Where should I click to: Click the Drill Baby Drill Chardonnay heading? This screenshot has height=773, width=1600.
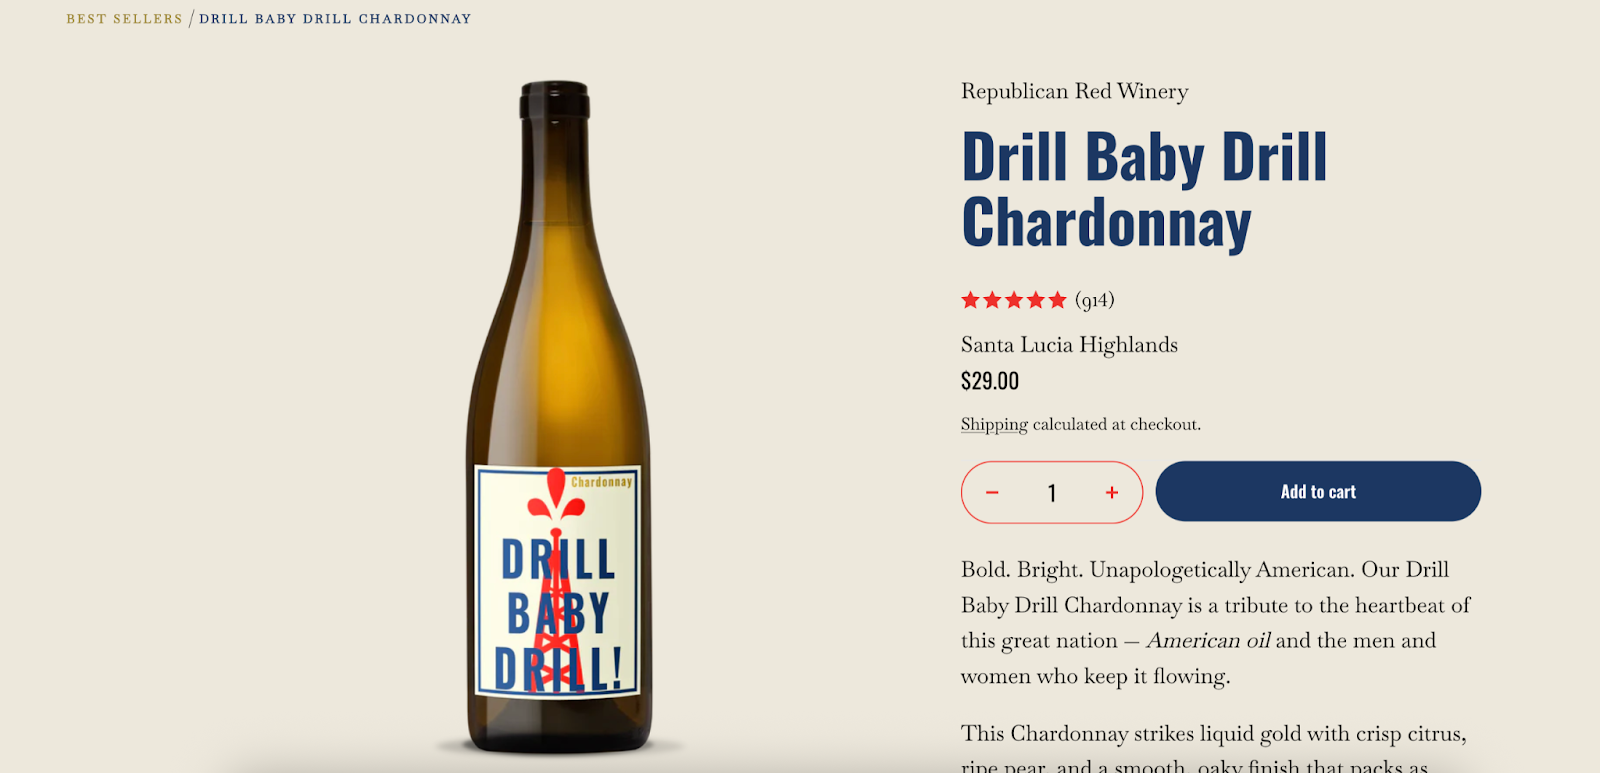1144,190
